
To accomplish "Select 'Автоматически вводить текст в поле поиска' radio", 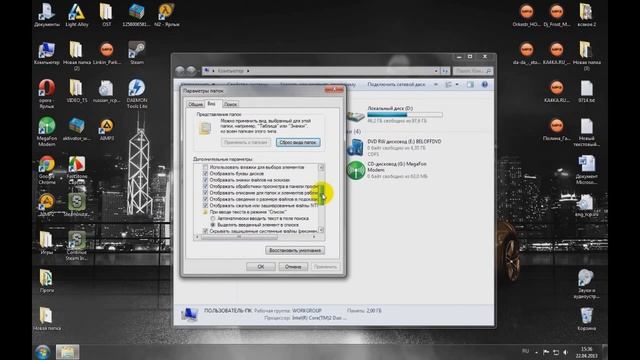I will 213,218.
